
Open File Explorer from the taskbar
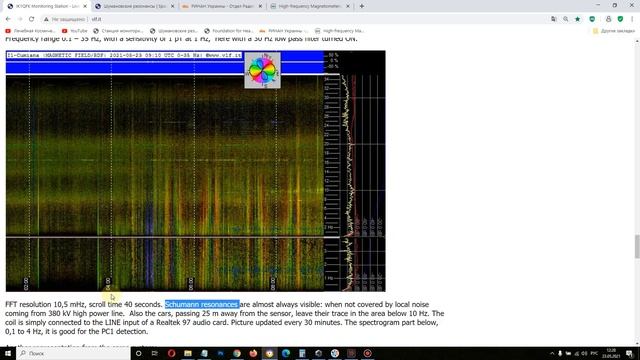(188, 353)
